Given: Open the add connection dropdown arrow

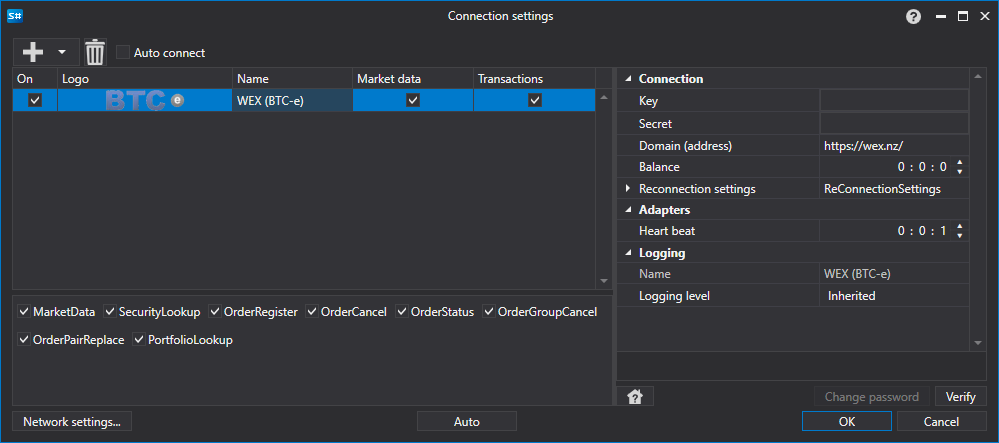Looking at the screenshot, I should click(62, 52).
